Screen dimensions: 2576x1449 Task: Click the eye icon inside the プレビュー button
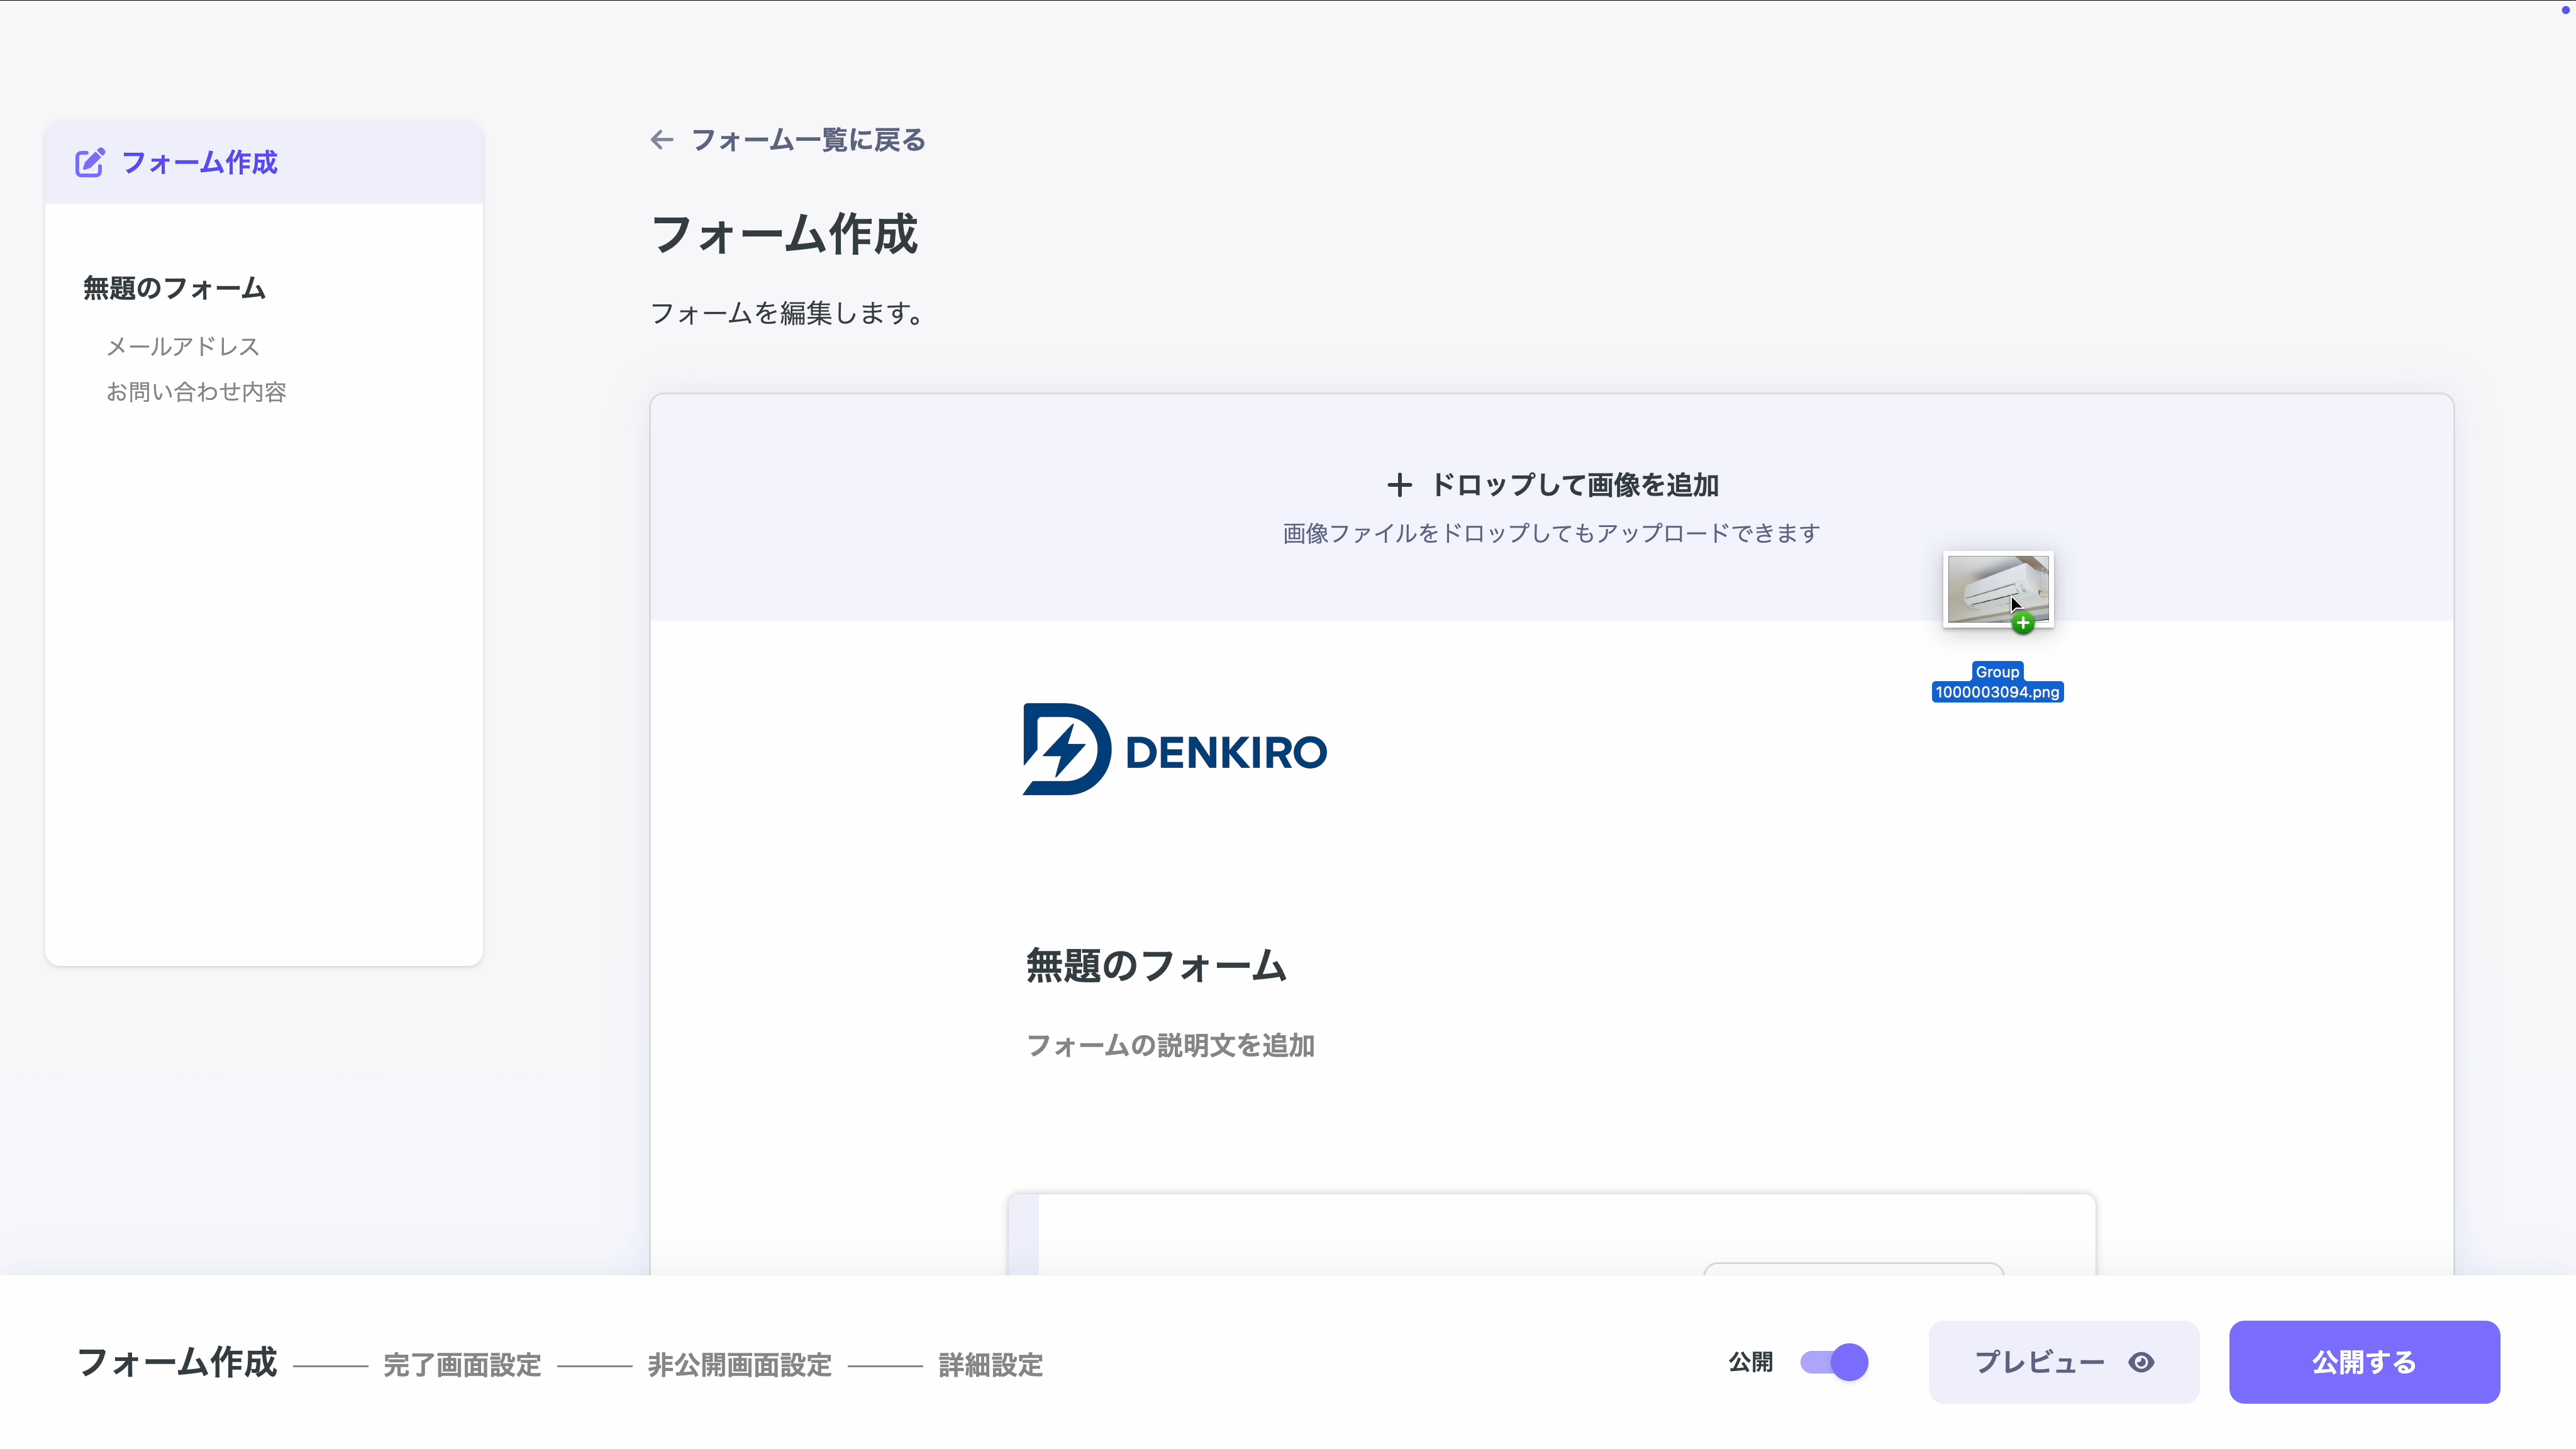click(x=2142, y=1362)
